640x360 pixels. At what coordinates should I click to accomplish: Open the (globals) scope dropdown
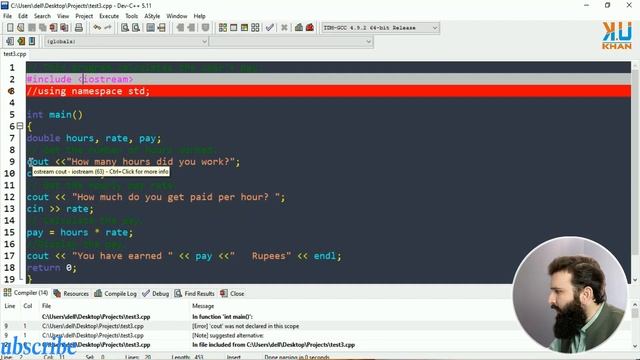tap(127, 41)
